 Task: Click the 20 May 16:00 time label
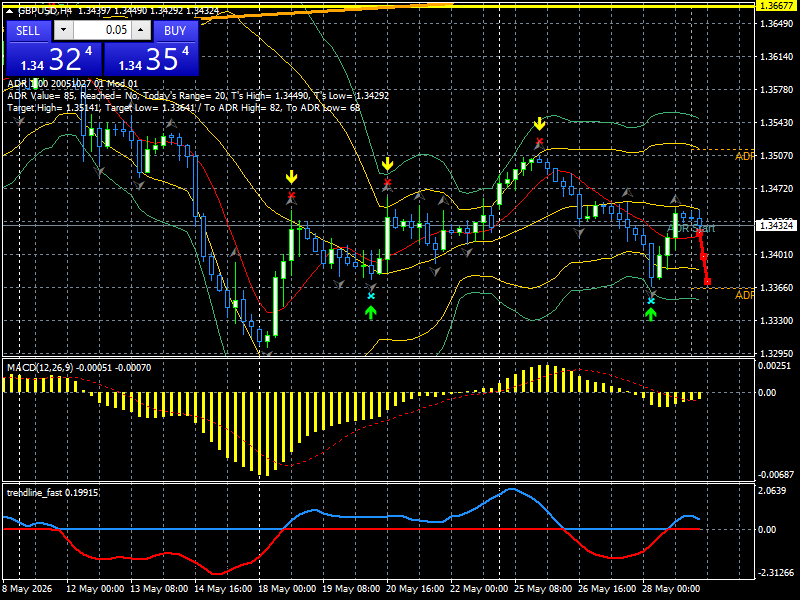(x=415, y=588)
